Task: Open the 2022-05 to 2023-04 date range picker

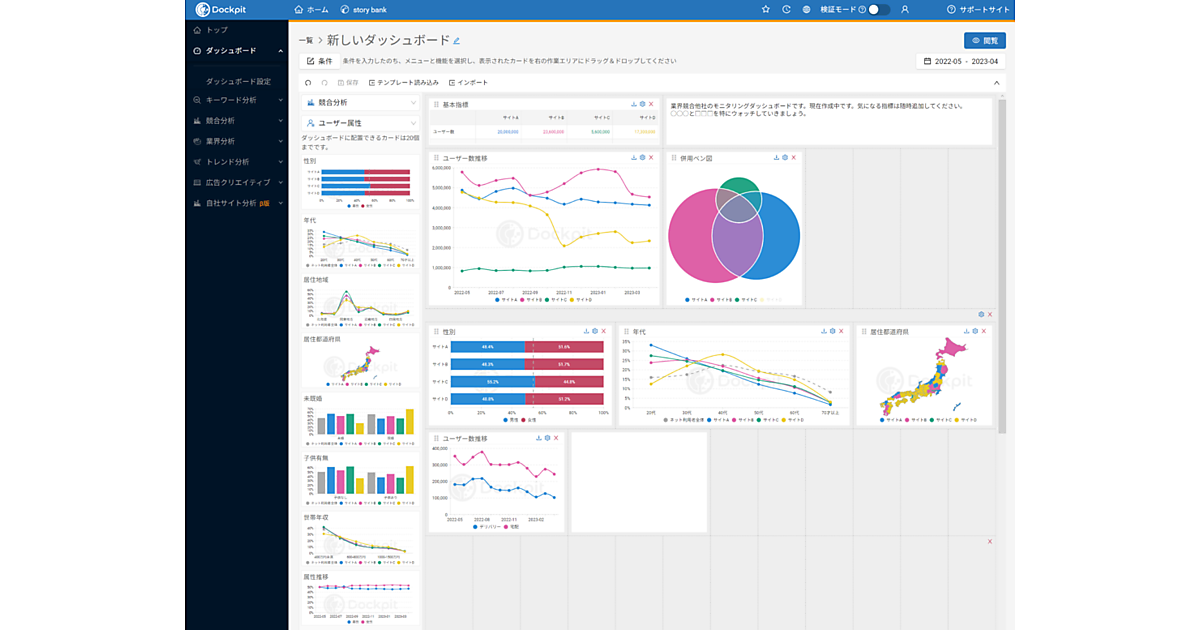Action: coord(960,61)
